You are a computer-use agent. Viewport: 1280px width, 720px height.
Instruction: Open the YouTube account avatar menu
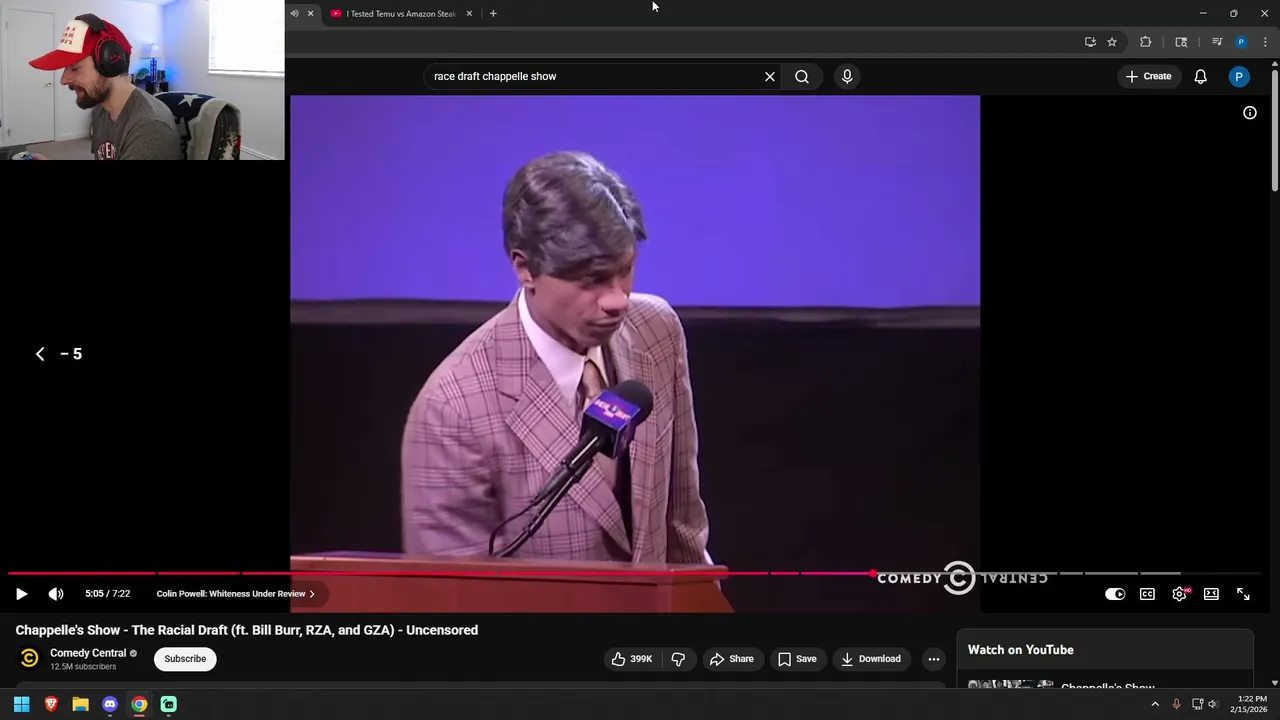(1238, 76)
